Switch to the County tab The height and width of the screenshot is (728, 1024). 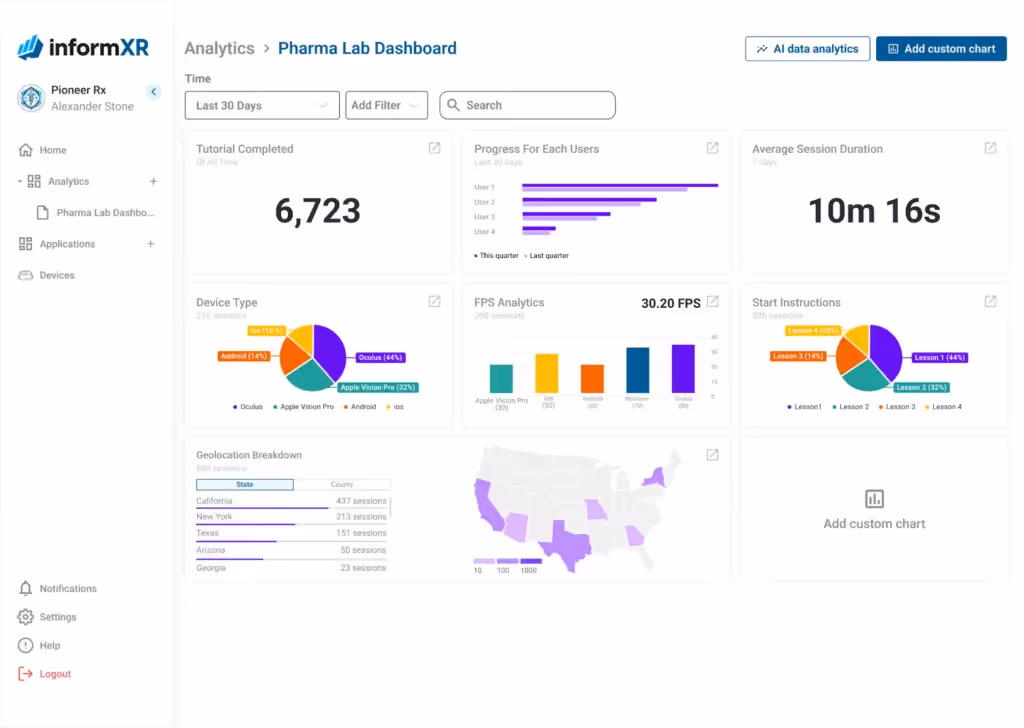coord(342,484)
